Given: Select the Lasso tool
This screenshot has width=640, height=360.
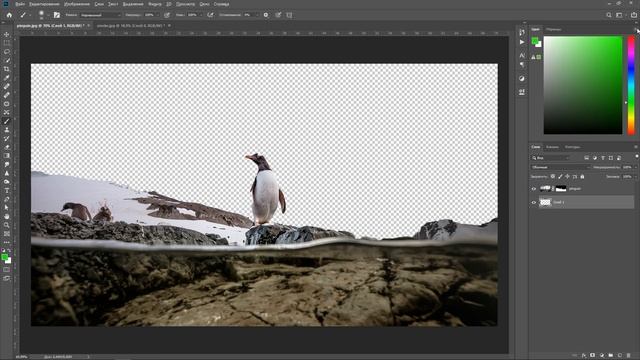Looking at the screenshot, I should (7, 52).
